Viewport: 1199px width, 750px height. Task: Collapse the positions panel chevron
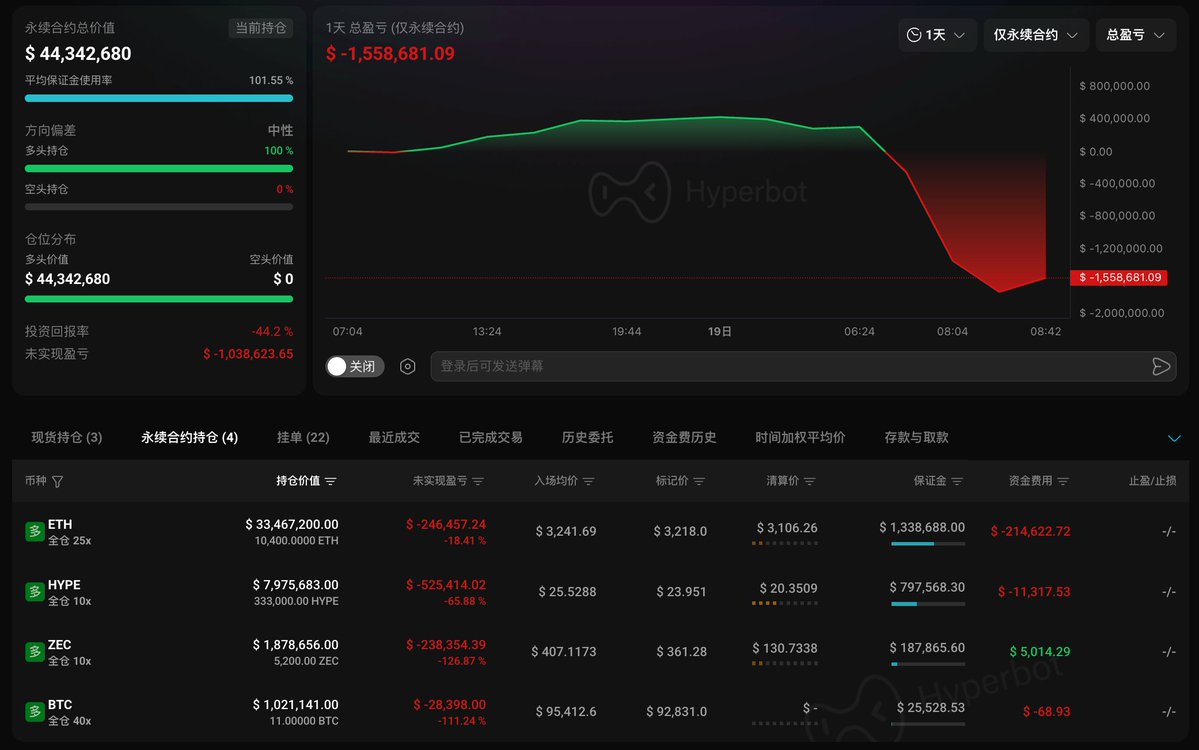(x=1174, y=438)
